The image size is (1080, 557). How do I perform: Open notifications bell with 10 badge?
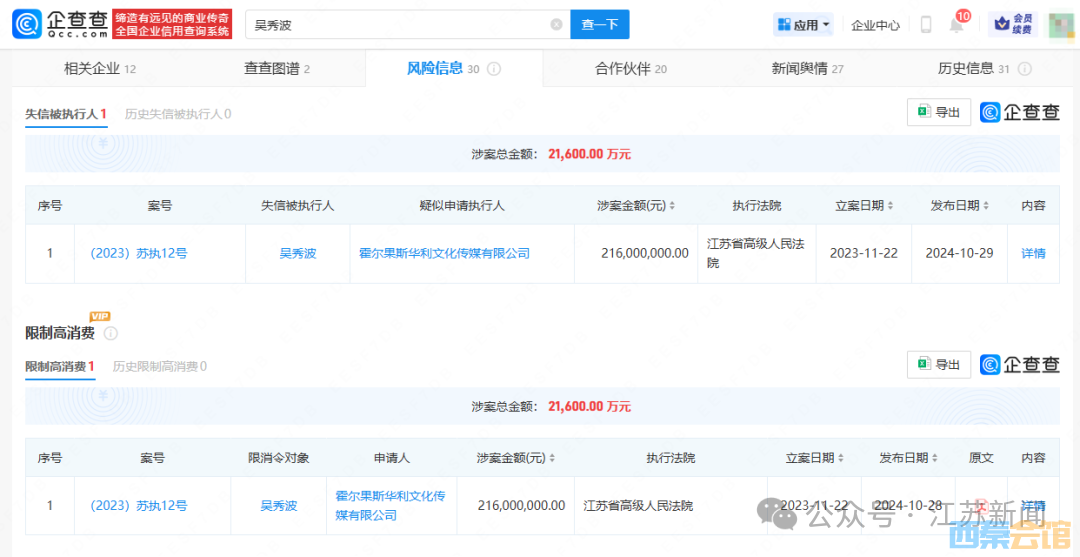[x=956, y=25]
